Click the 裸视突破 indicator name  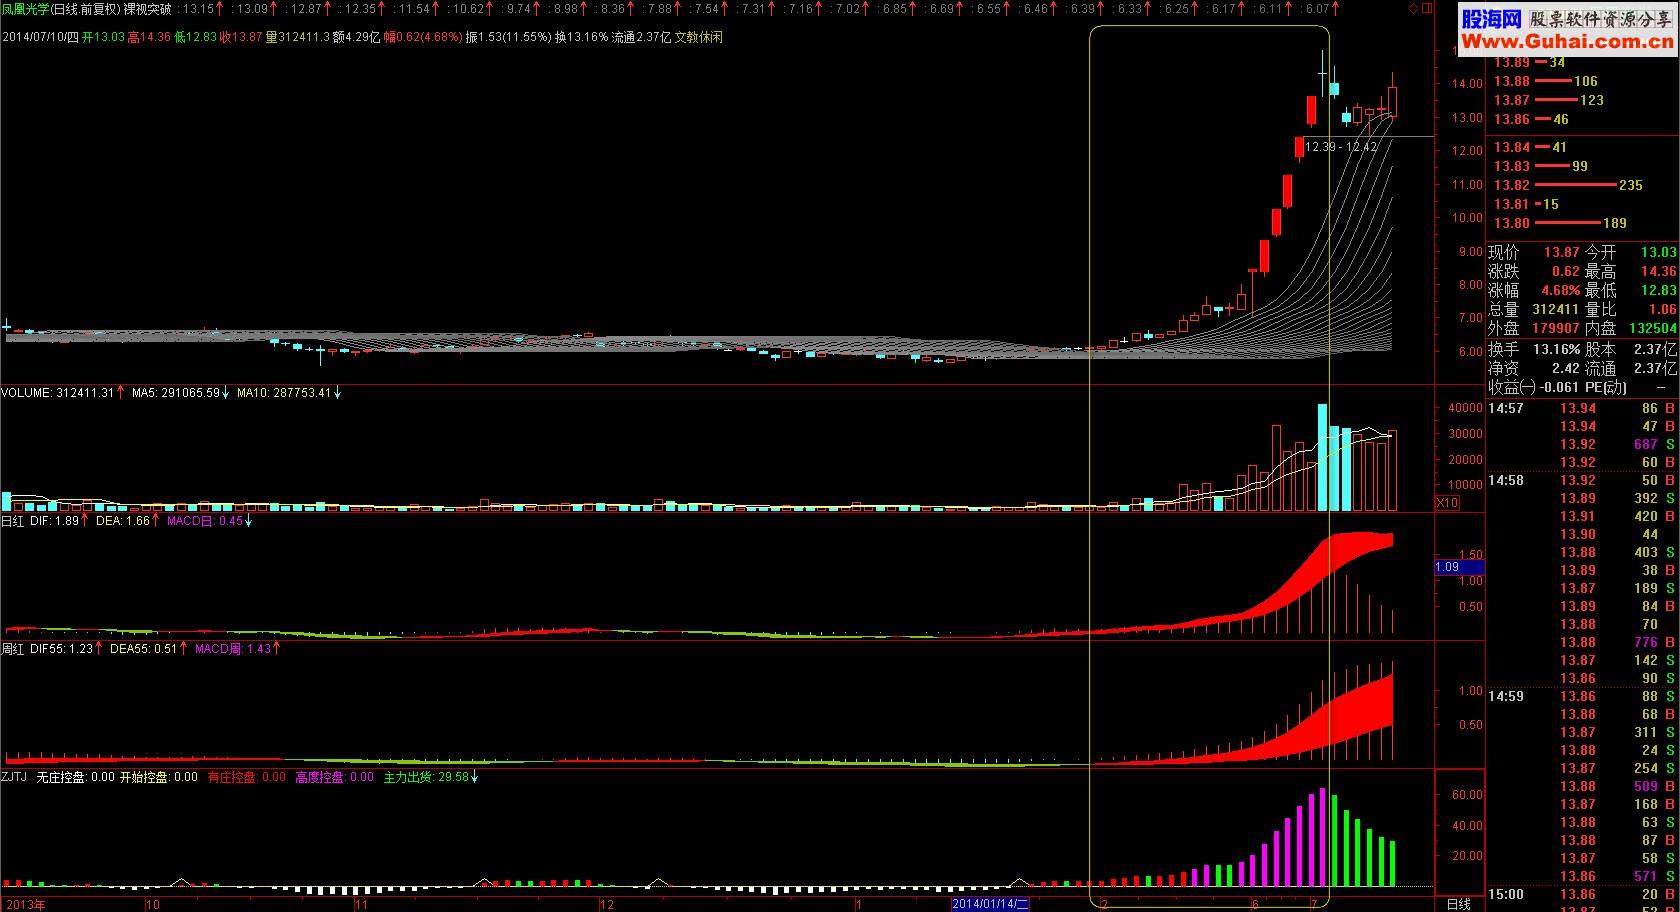(x=147, y=8)
